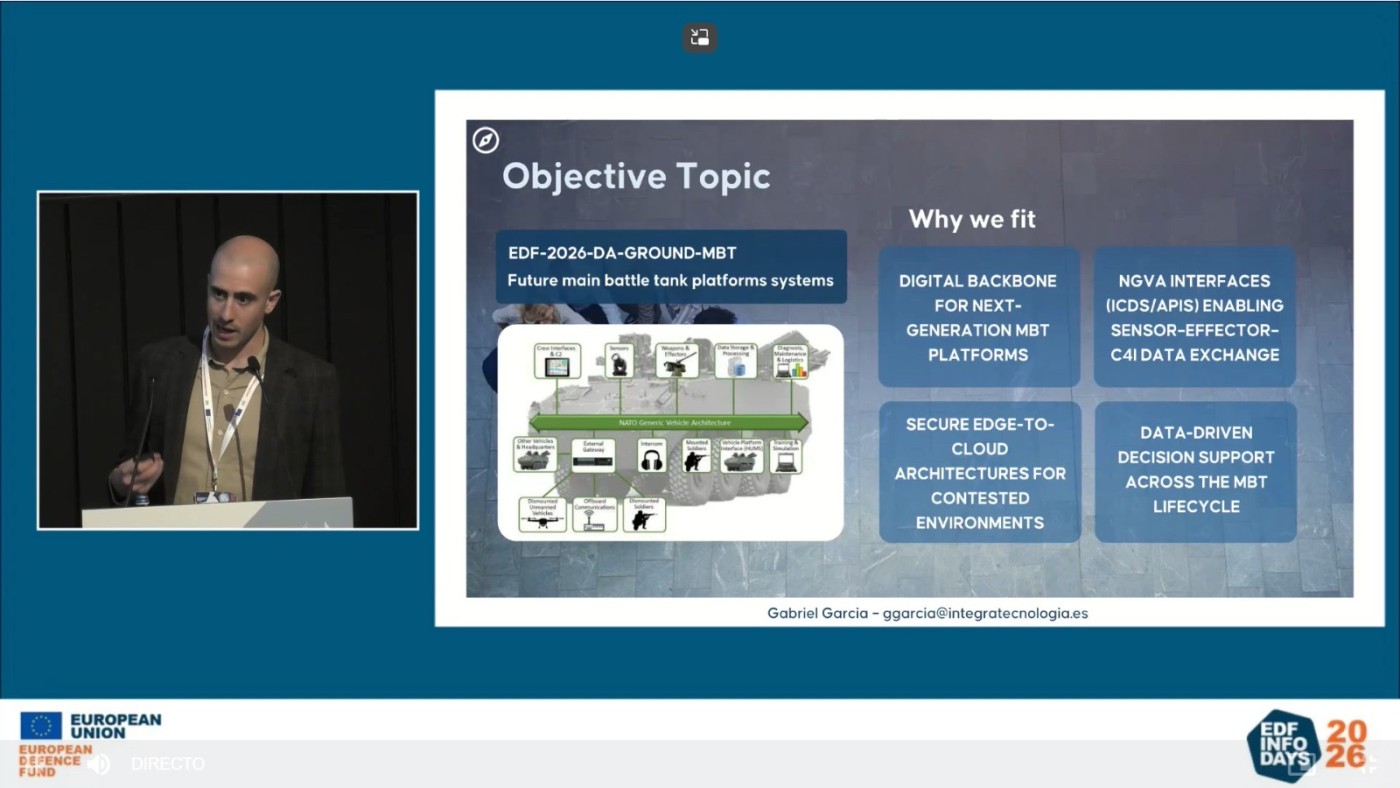Jump to live via DIRECTO label
The height and width of the screenshot is (788, 1400).
click(x=168, y=764)
